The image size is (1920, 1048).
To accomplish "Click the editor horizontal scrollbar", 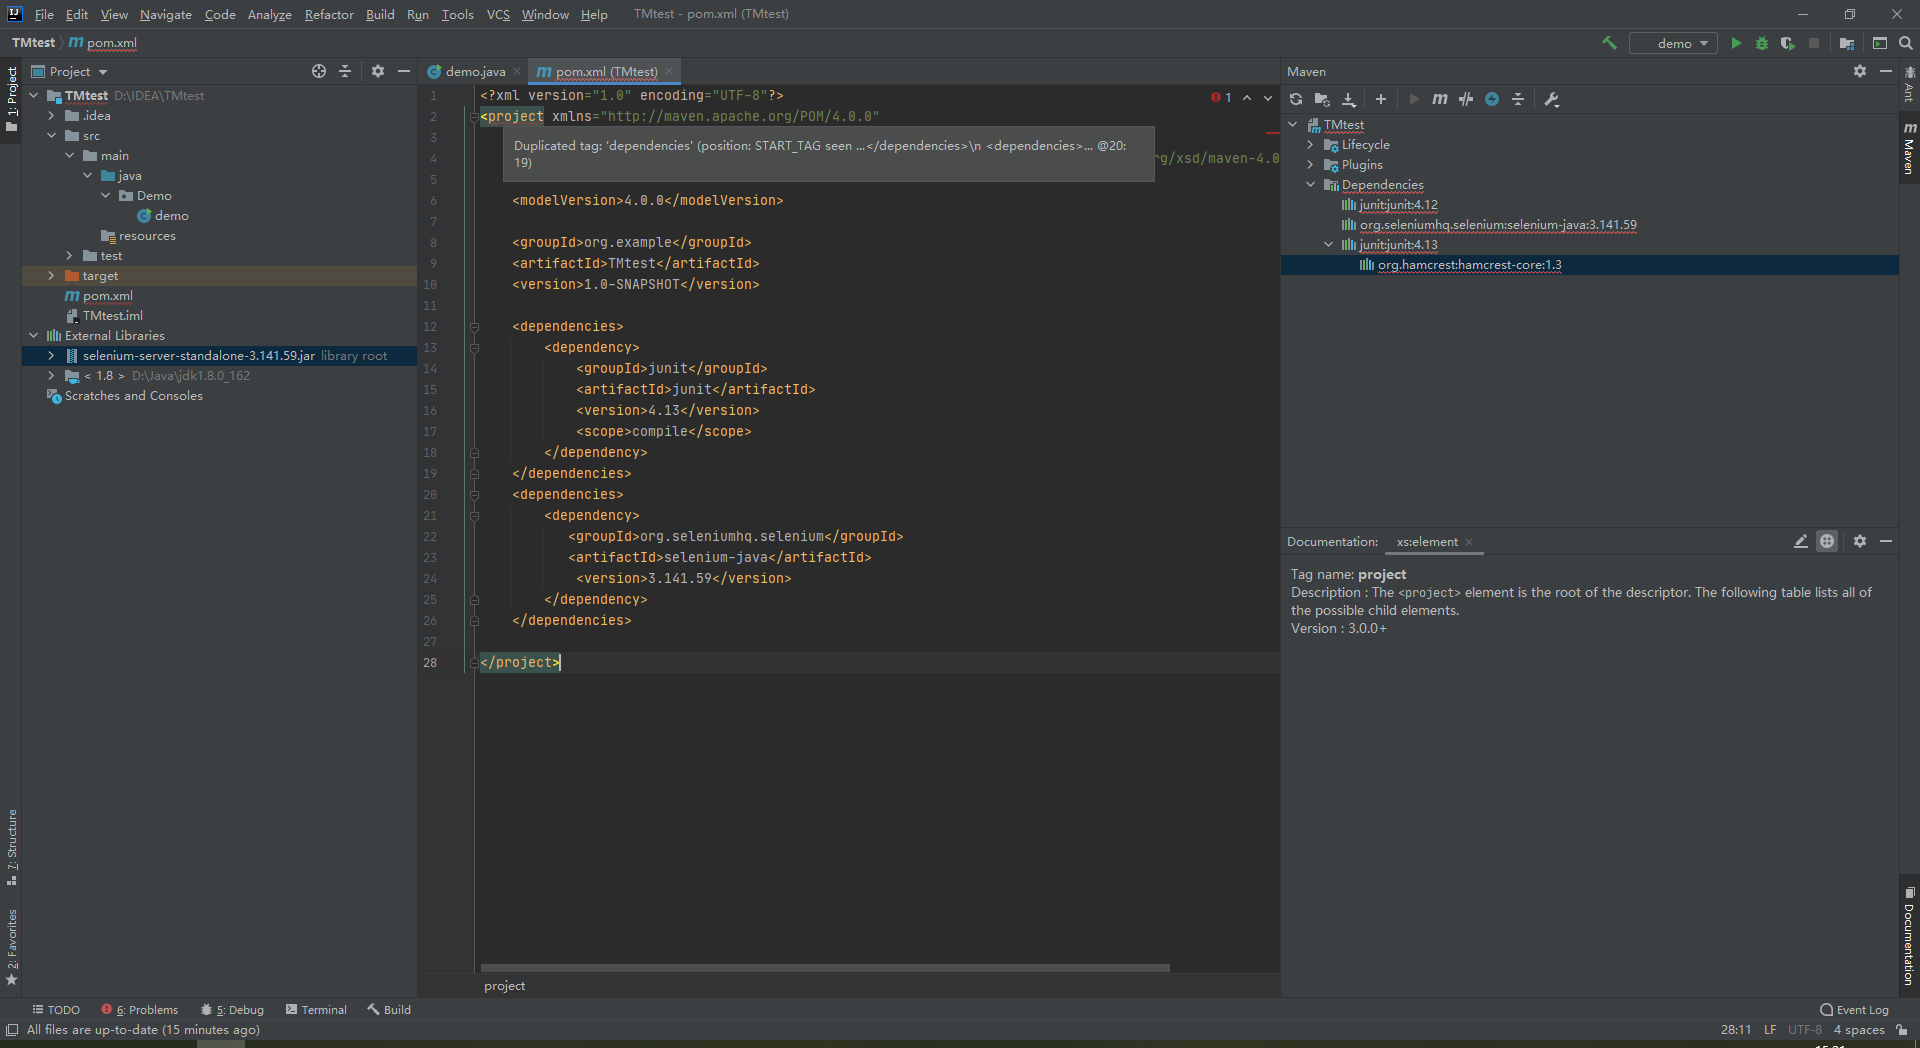I will (x=825, y=968).
